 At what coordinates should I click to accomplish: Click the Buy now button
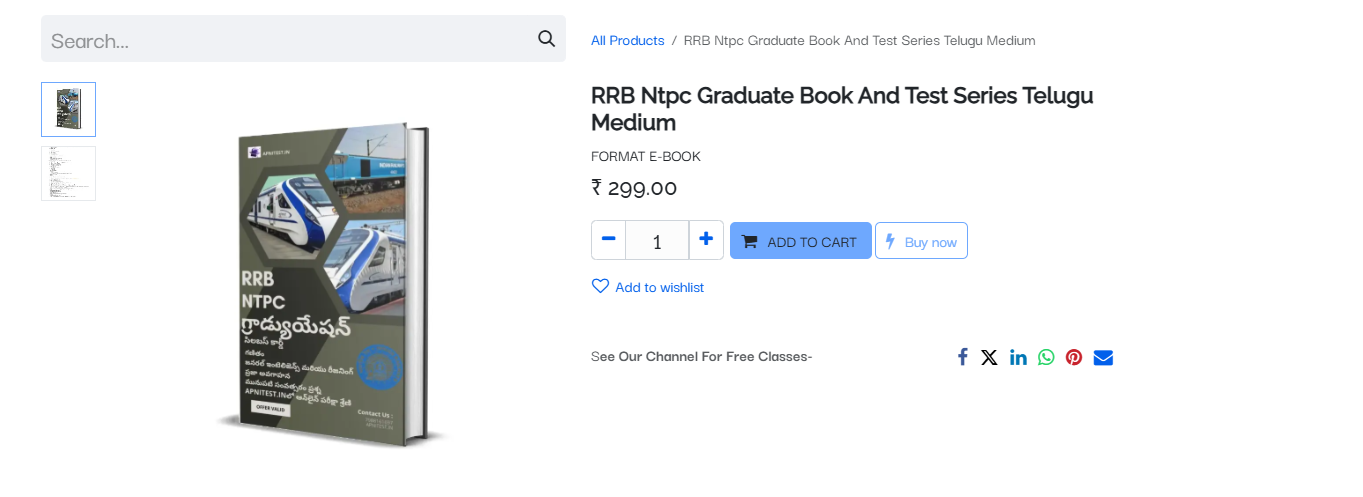tap(921, 241)
